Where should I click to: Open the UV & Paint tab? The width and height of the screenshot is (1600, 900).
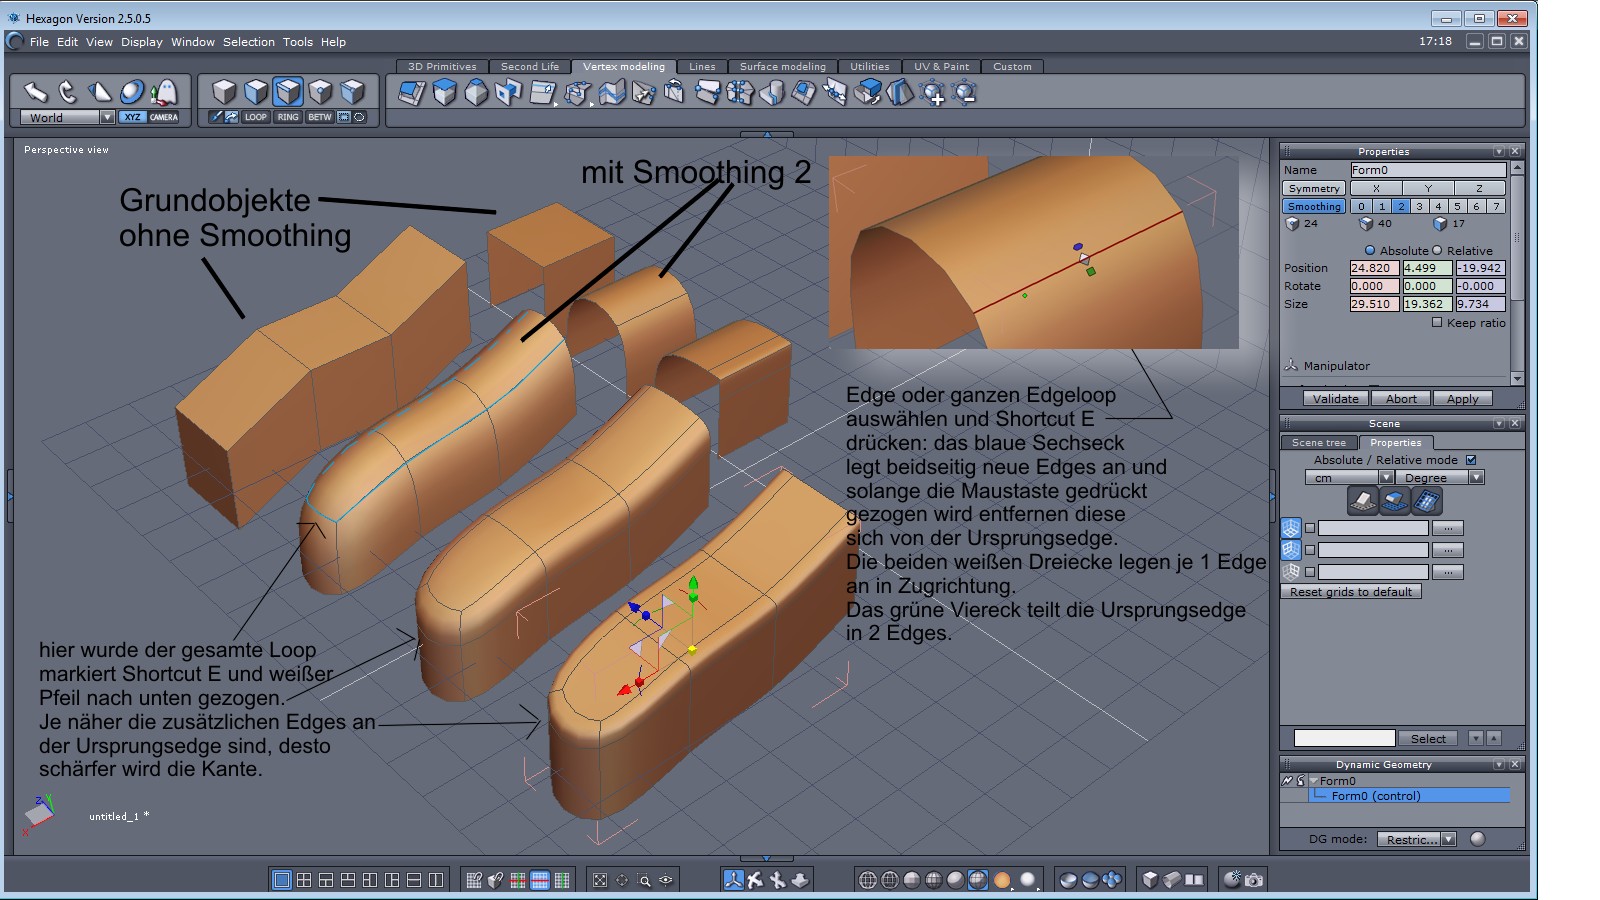click(x=941, y=67)
